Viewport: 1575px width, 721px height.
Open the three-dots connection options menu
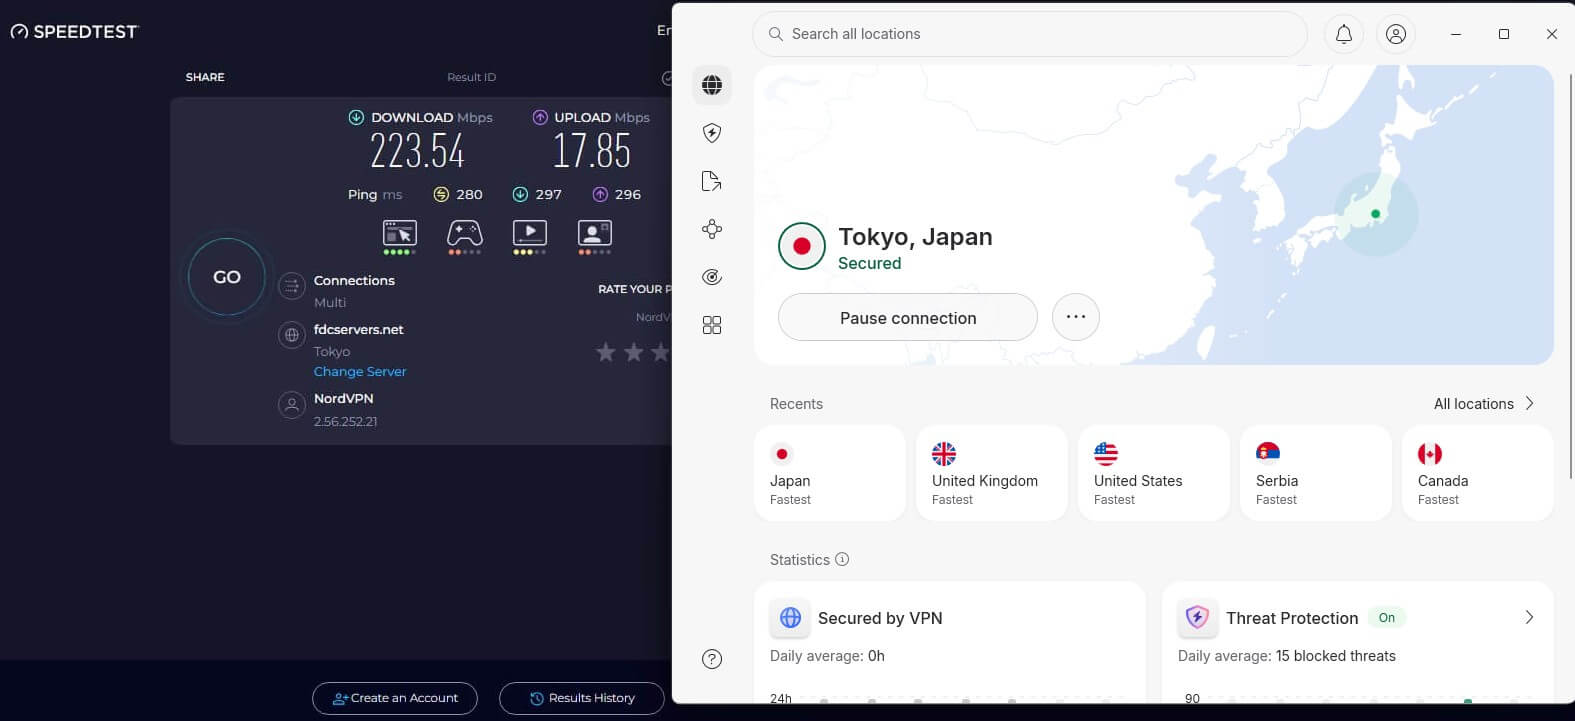[x=1076, y=317]
